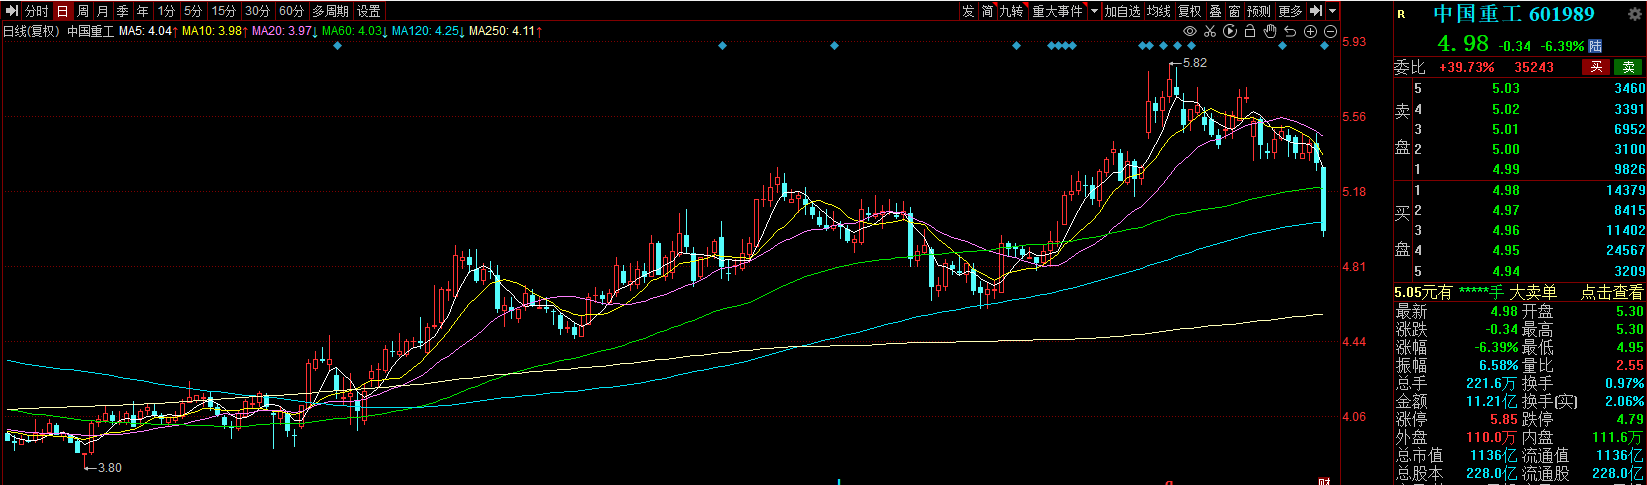Zoom out with the minus circle icon
Screen dimensions: 1647x485
tap(1330, 32)
